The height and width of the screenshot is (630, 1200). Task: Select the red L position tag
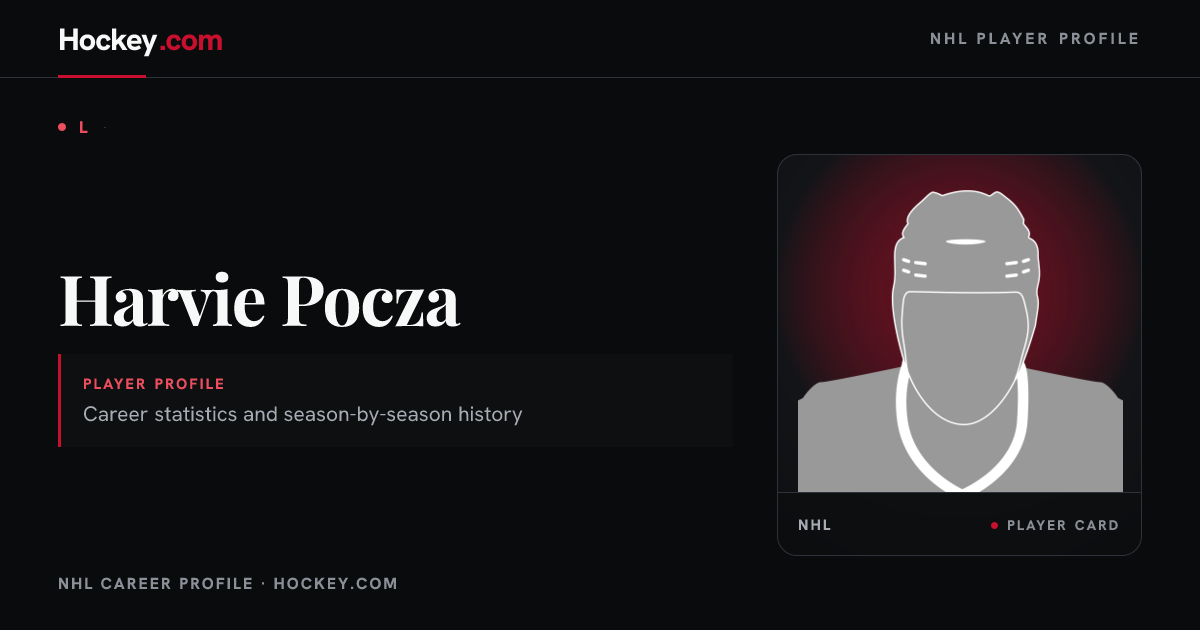click(84, 127)
